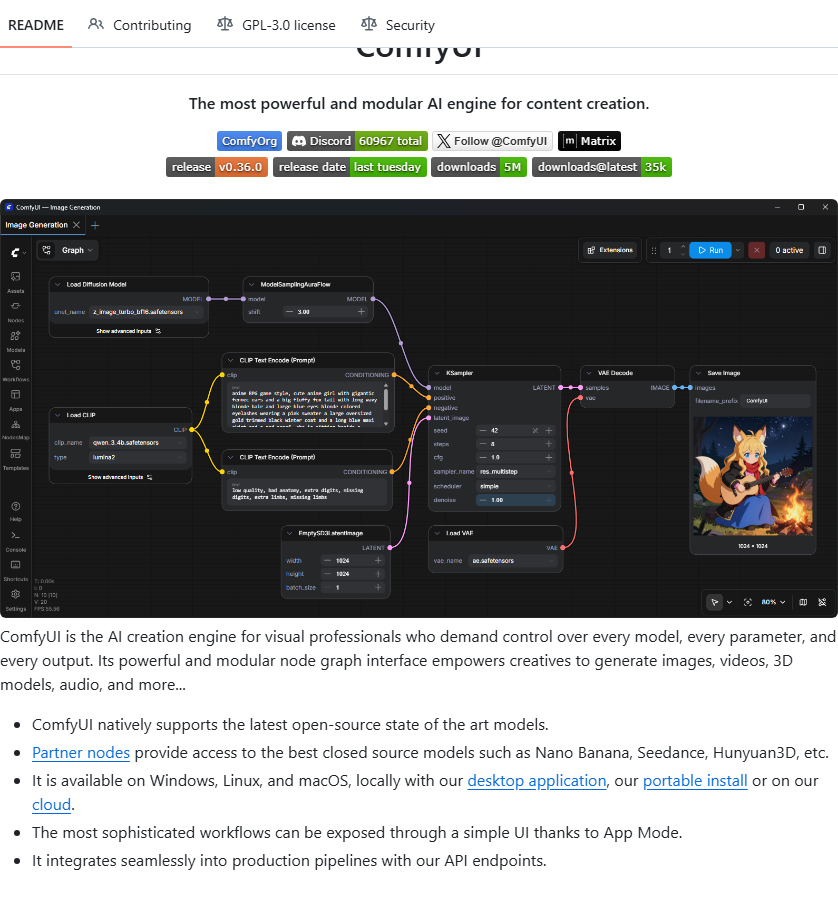This screenshot has width=838, height=900.
Task: Collapse the Load Diffusion Model node
Action: pos(58,284)
